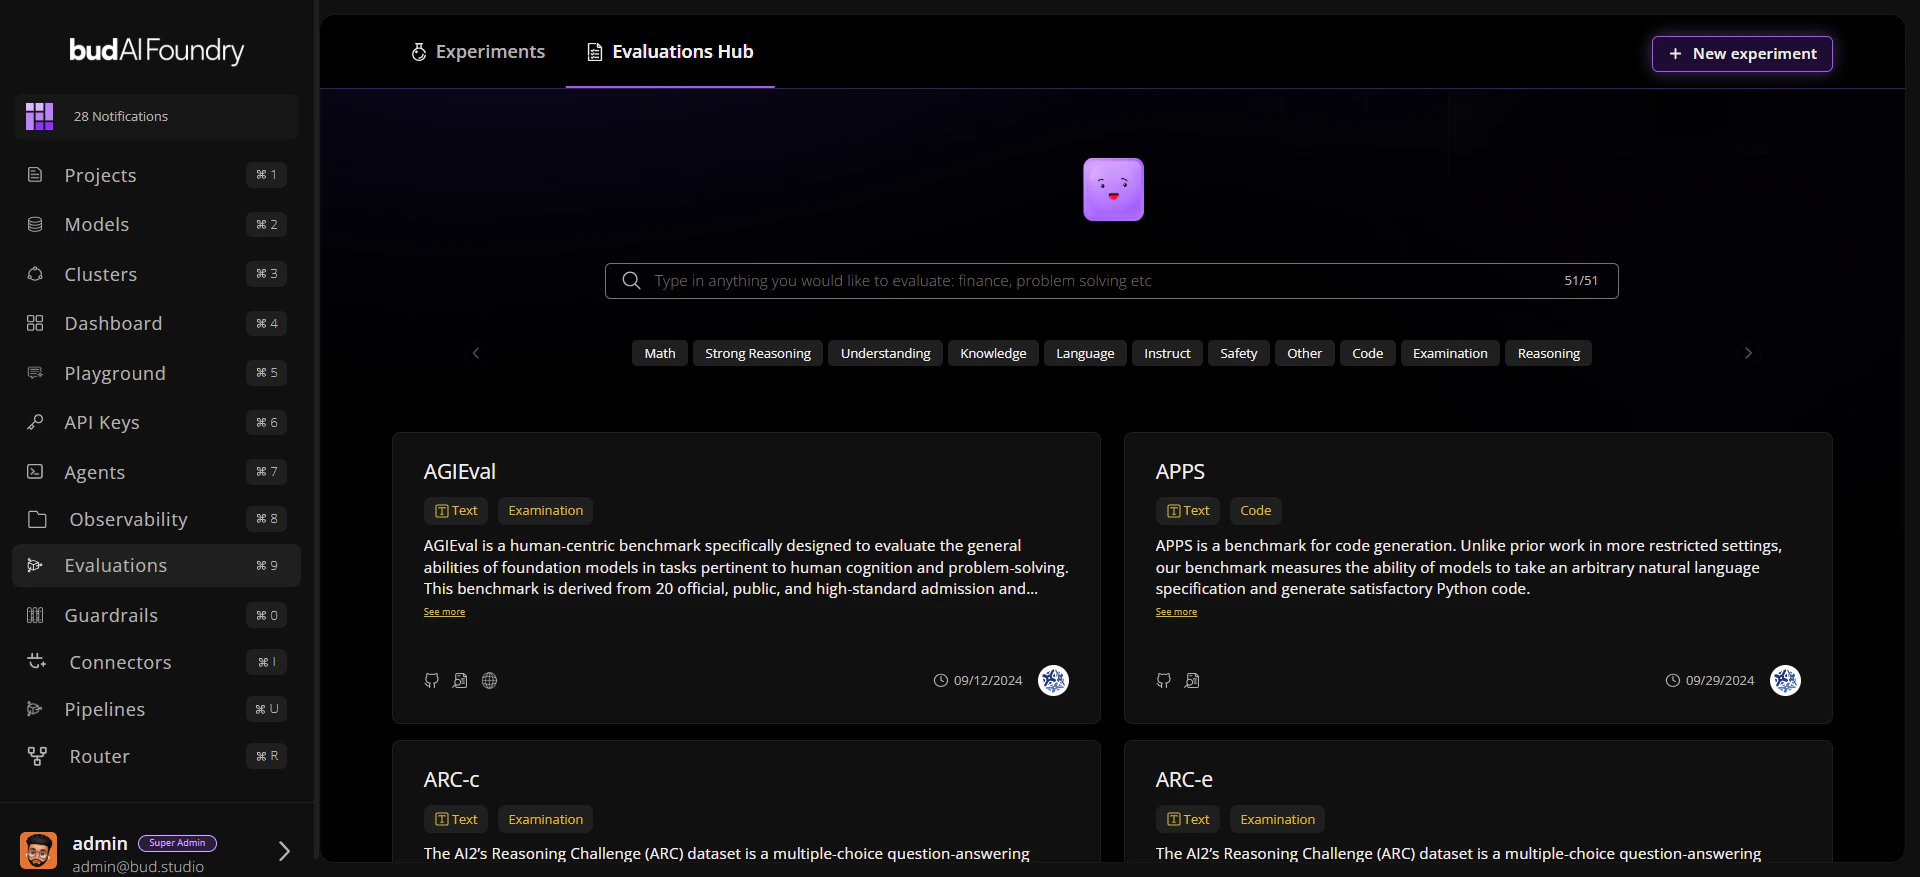Click the admin user avatar
Viewport: 1920px width, 877px height.
[39, 851]
